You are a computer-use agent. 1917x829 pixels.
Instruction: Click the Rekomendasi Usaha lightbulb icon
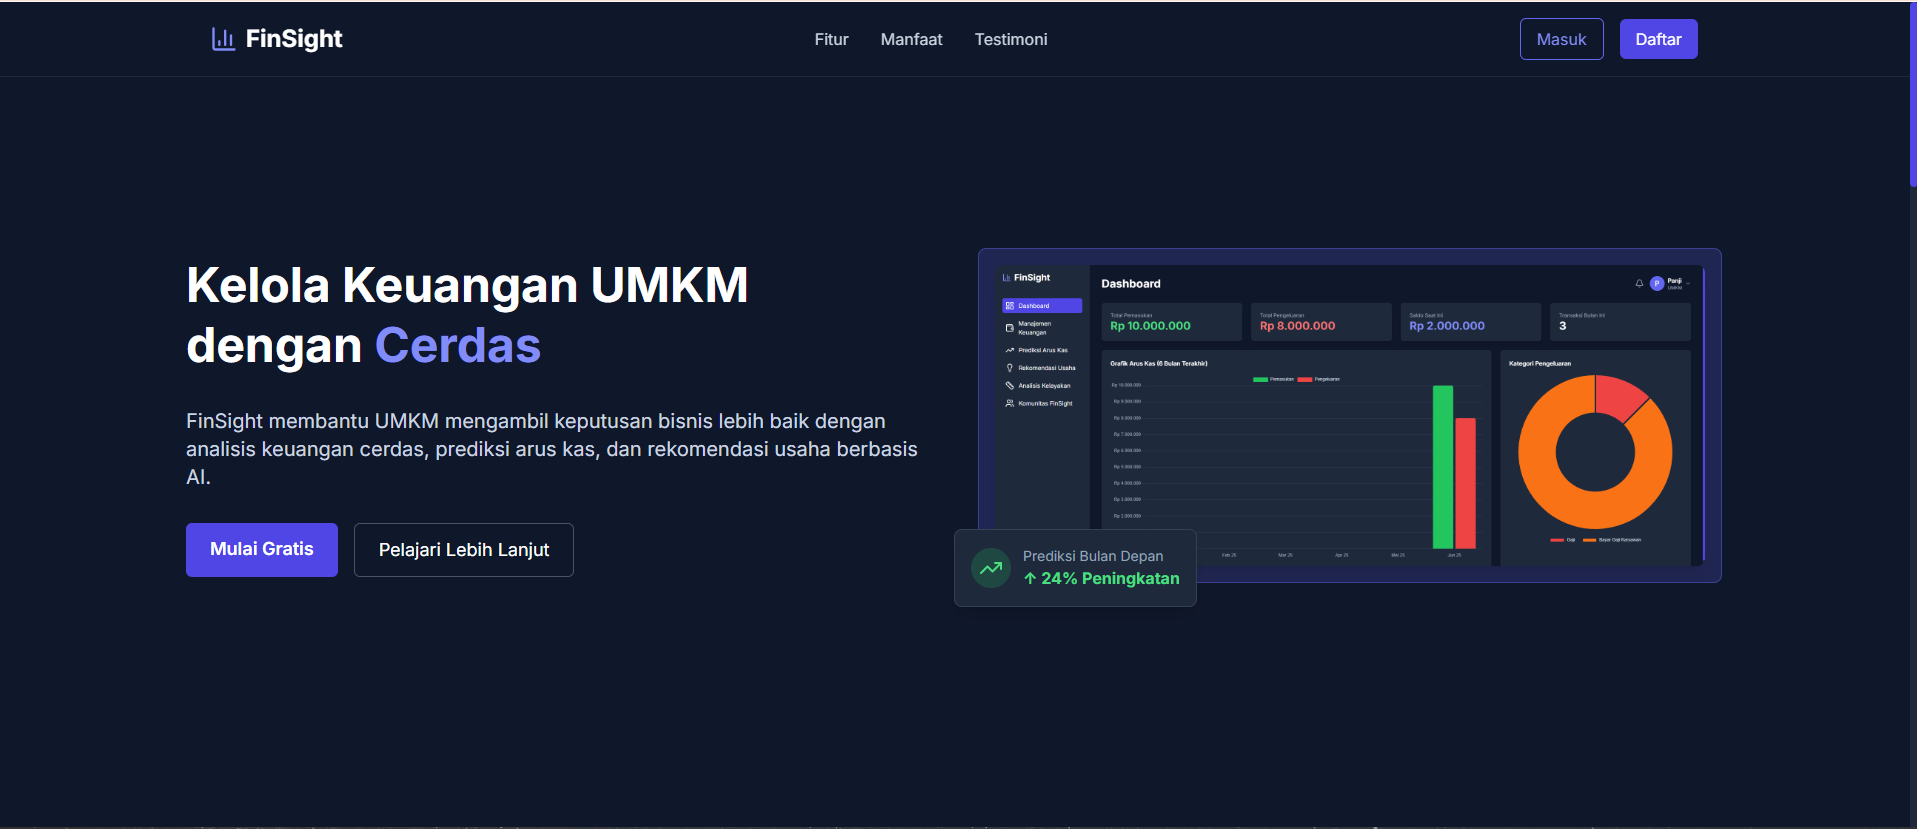pos(1009,368)
